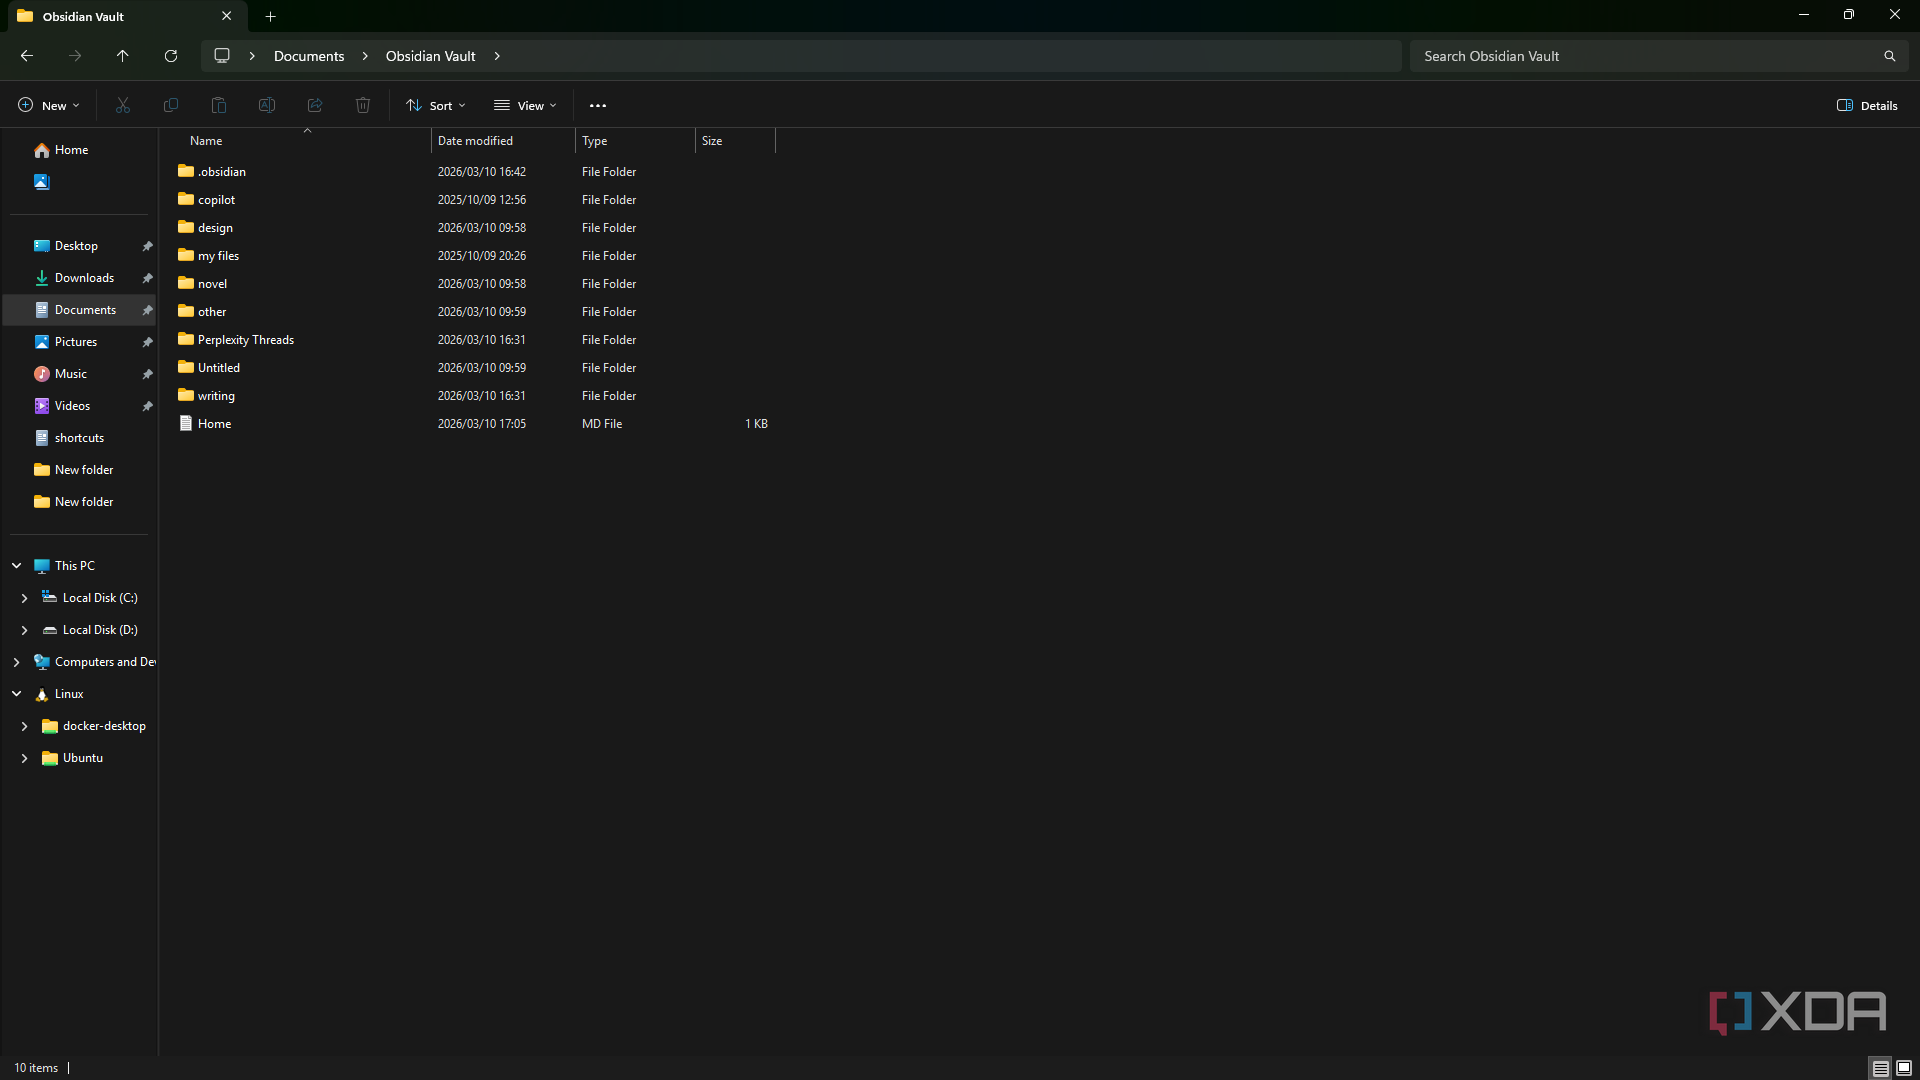Sort by Date modified column
1920x1080 pixels.
(503, 141)
